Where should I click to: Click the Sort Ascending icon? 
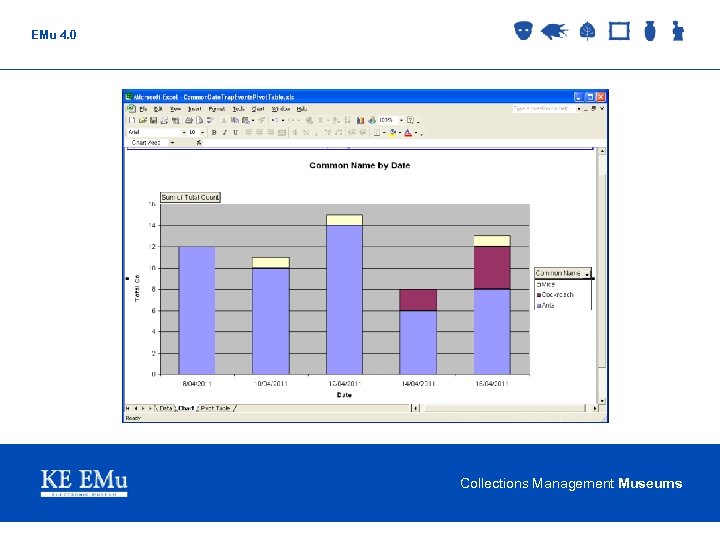coord(337,120)
